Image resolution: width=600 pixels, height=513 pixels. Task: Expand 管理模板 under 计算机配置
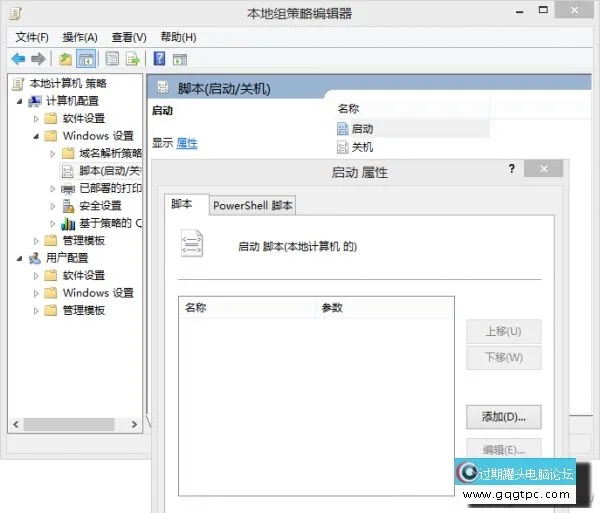tap(36, 241)
